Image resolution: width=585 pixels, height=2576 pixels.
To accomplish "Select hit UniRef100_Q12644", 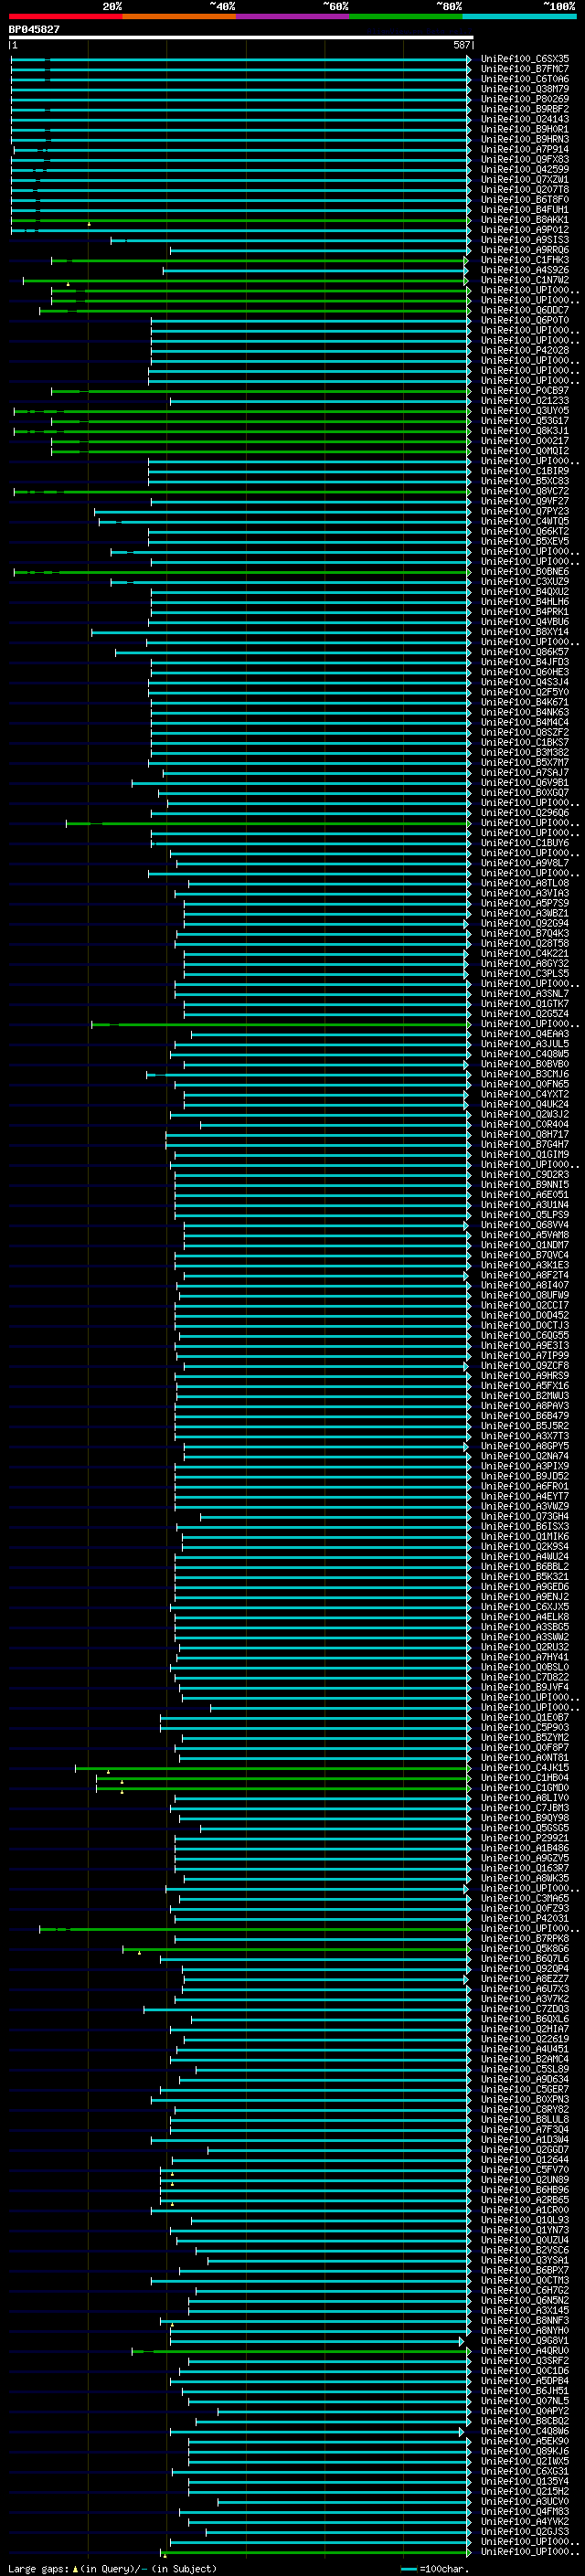I will tap(525, 2160).
